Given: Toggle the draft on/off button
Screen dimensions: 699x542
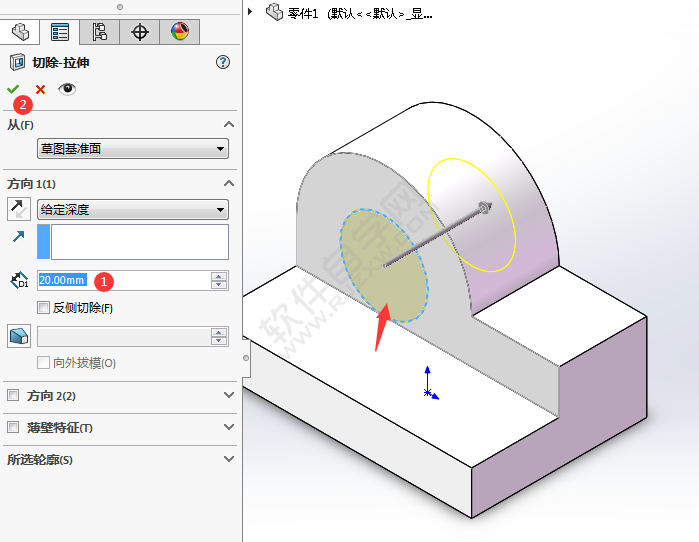Looking at the screenshot, I should pyautogui.click(x=19, y=336).
